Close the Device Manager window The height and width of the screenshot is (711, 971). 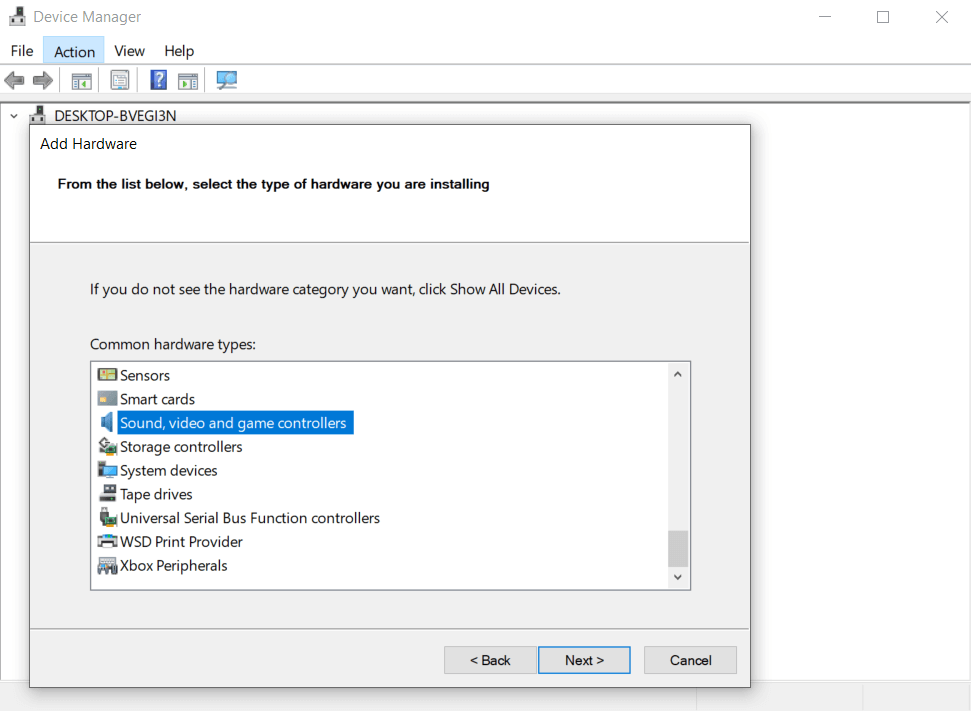point(941,17)
